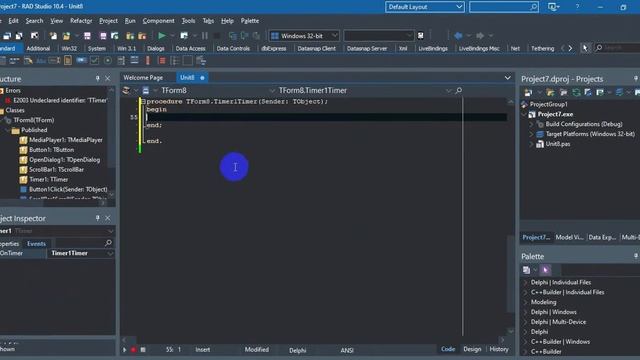Viewport: 640px width, 360px height.
Task: Select the Data Access component palette tab
Action: tap(190, 48)
